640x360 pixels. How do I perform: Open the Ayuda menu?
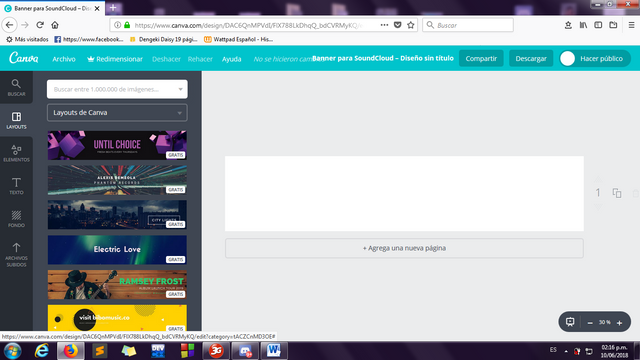(x=231, y=59)
